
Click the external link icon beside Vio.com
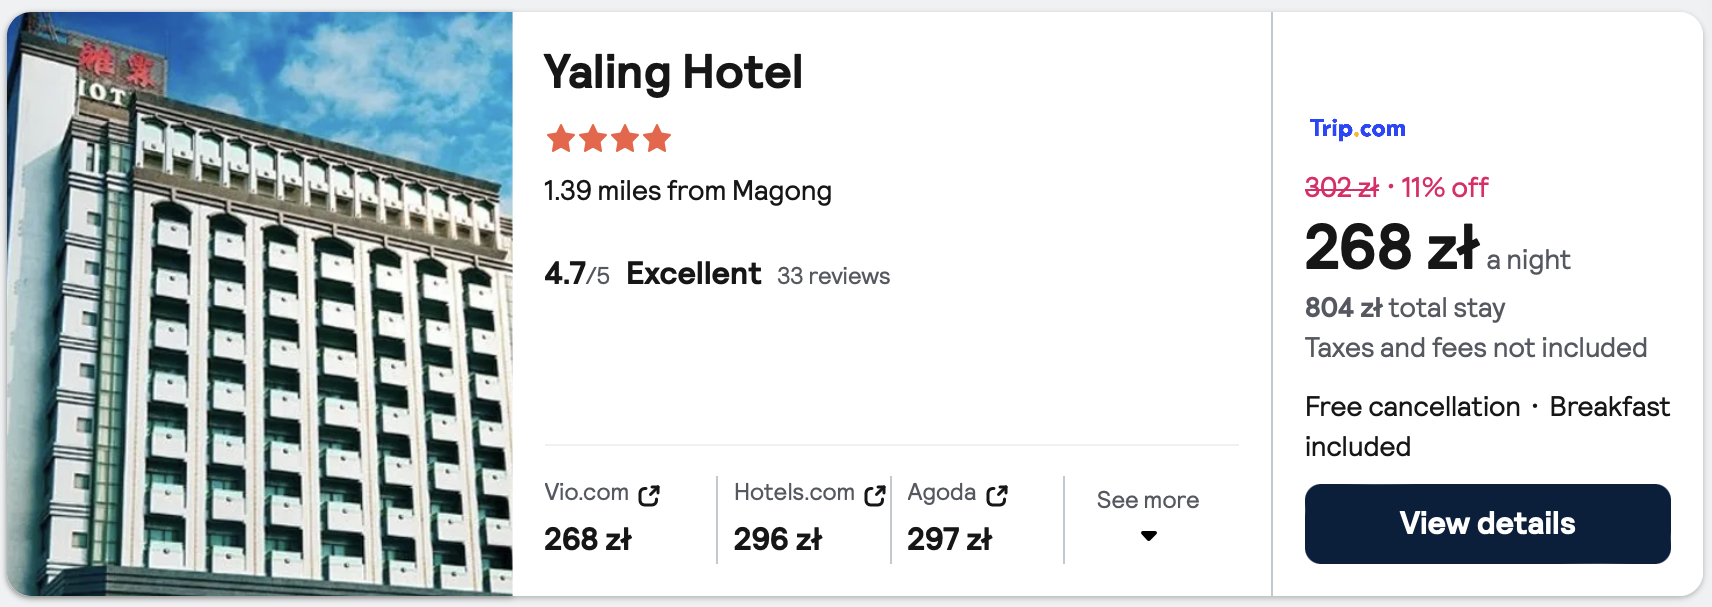click(649, 495)
